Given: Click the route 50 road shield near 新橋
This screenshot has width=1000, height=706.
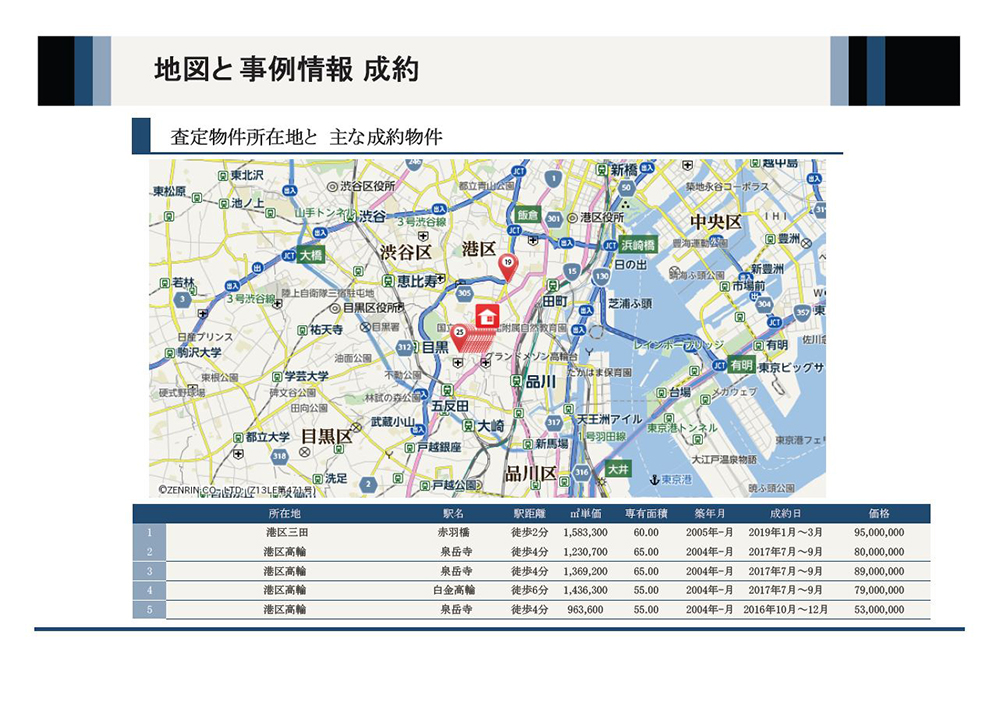Looking at the screenshot, I should [x=626, y=188].
